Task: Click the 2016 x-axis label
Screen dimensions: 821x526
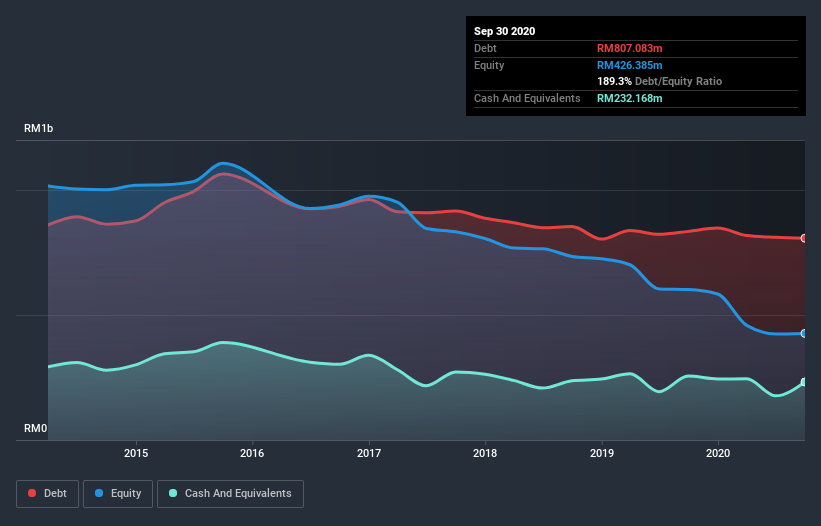Action: coord(252,453)
